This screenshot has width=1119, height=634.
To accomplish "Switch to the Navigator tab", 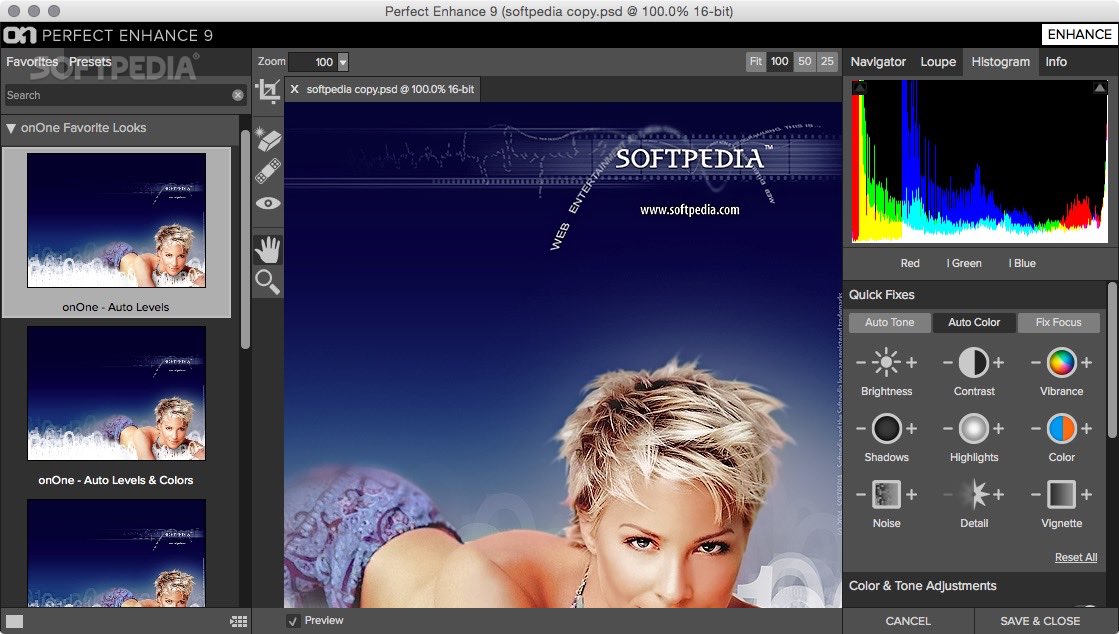I will pos(877,61).
